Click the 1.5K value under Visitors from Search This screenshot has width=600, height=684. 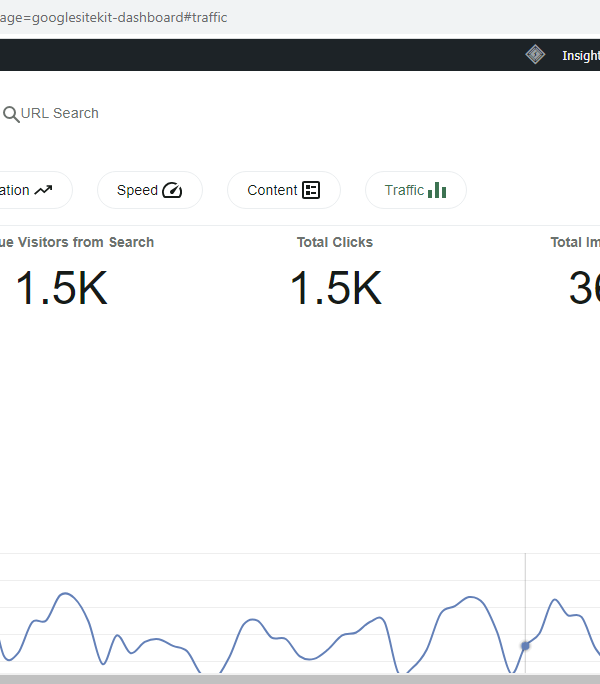point(62,288)
